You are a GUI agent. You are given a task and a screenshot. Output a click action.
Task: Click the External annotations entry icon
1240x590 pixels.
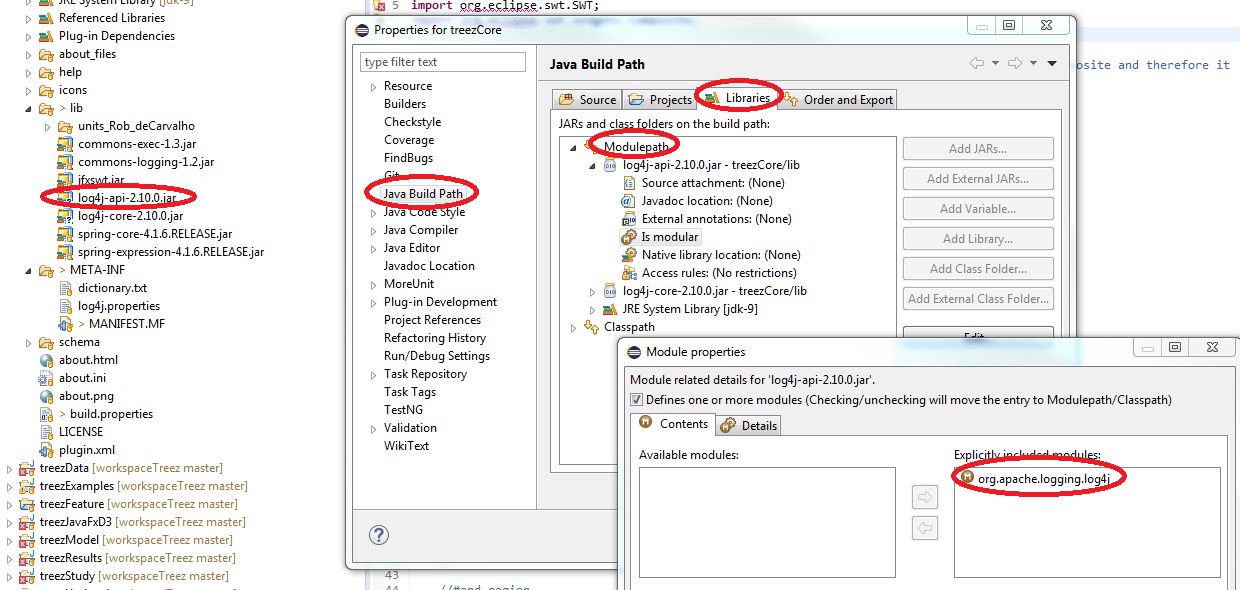pyautogui.click(x=629, y=219)
